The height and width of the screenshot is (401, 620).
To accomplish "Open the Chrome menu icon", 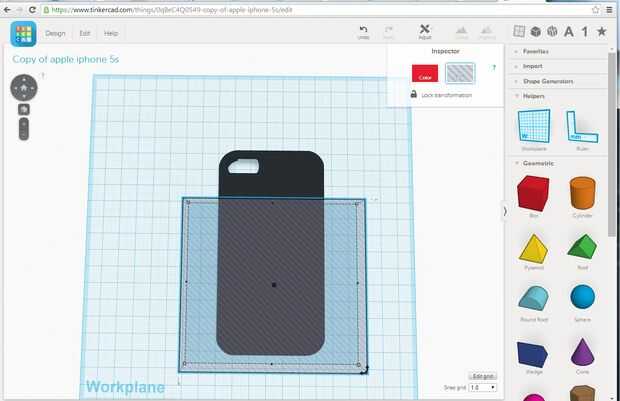I will pyautogui.click(x=610, y=10).
